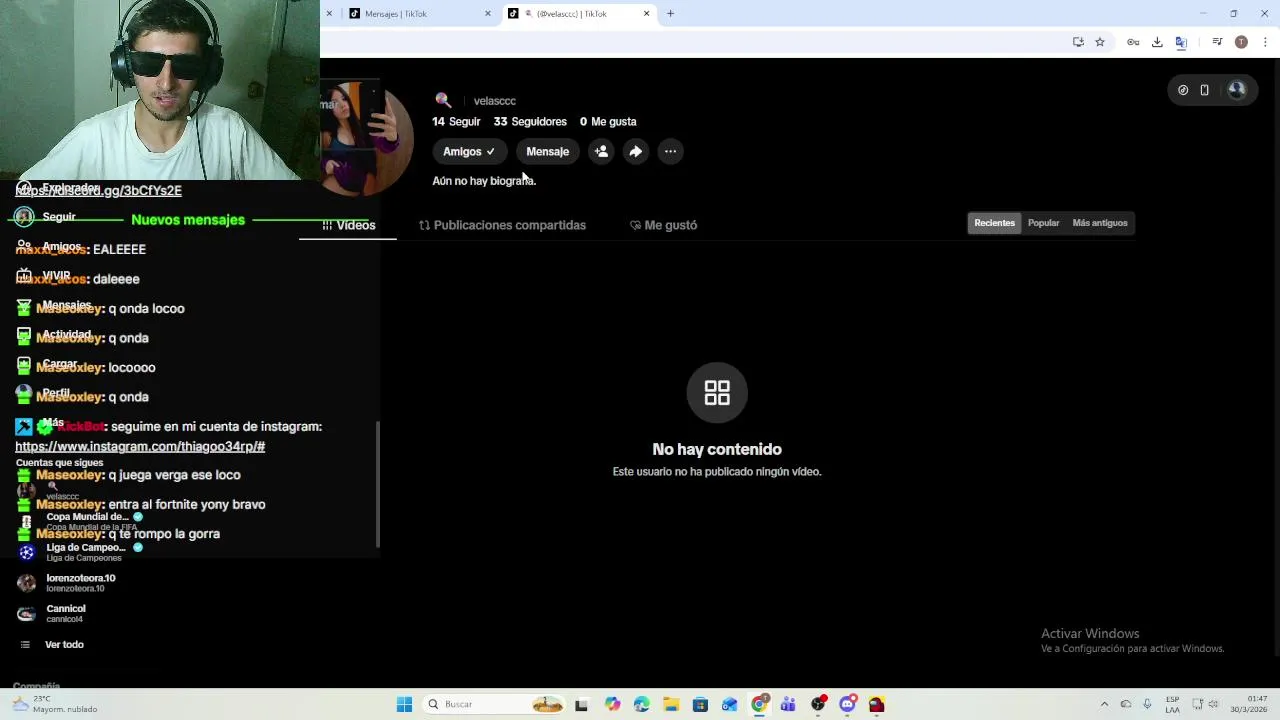The width and height of the screenshot is (1280, 720).
Task: Click the Mensaje button on velasccc profile
Action: click(547, 152)
